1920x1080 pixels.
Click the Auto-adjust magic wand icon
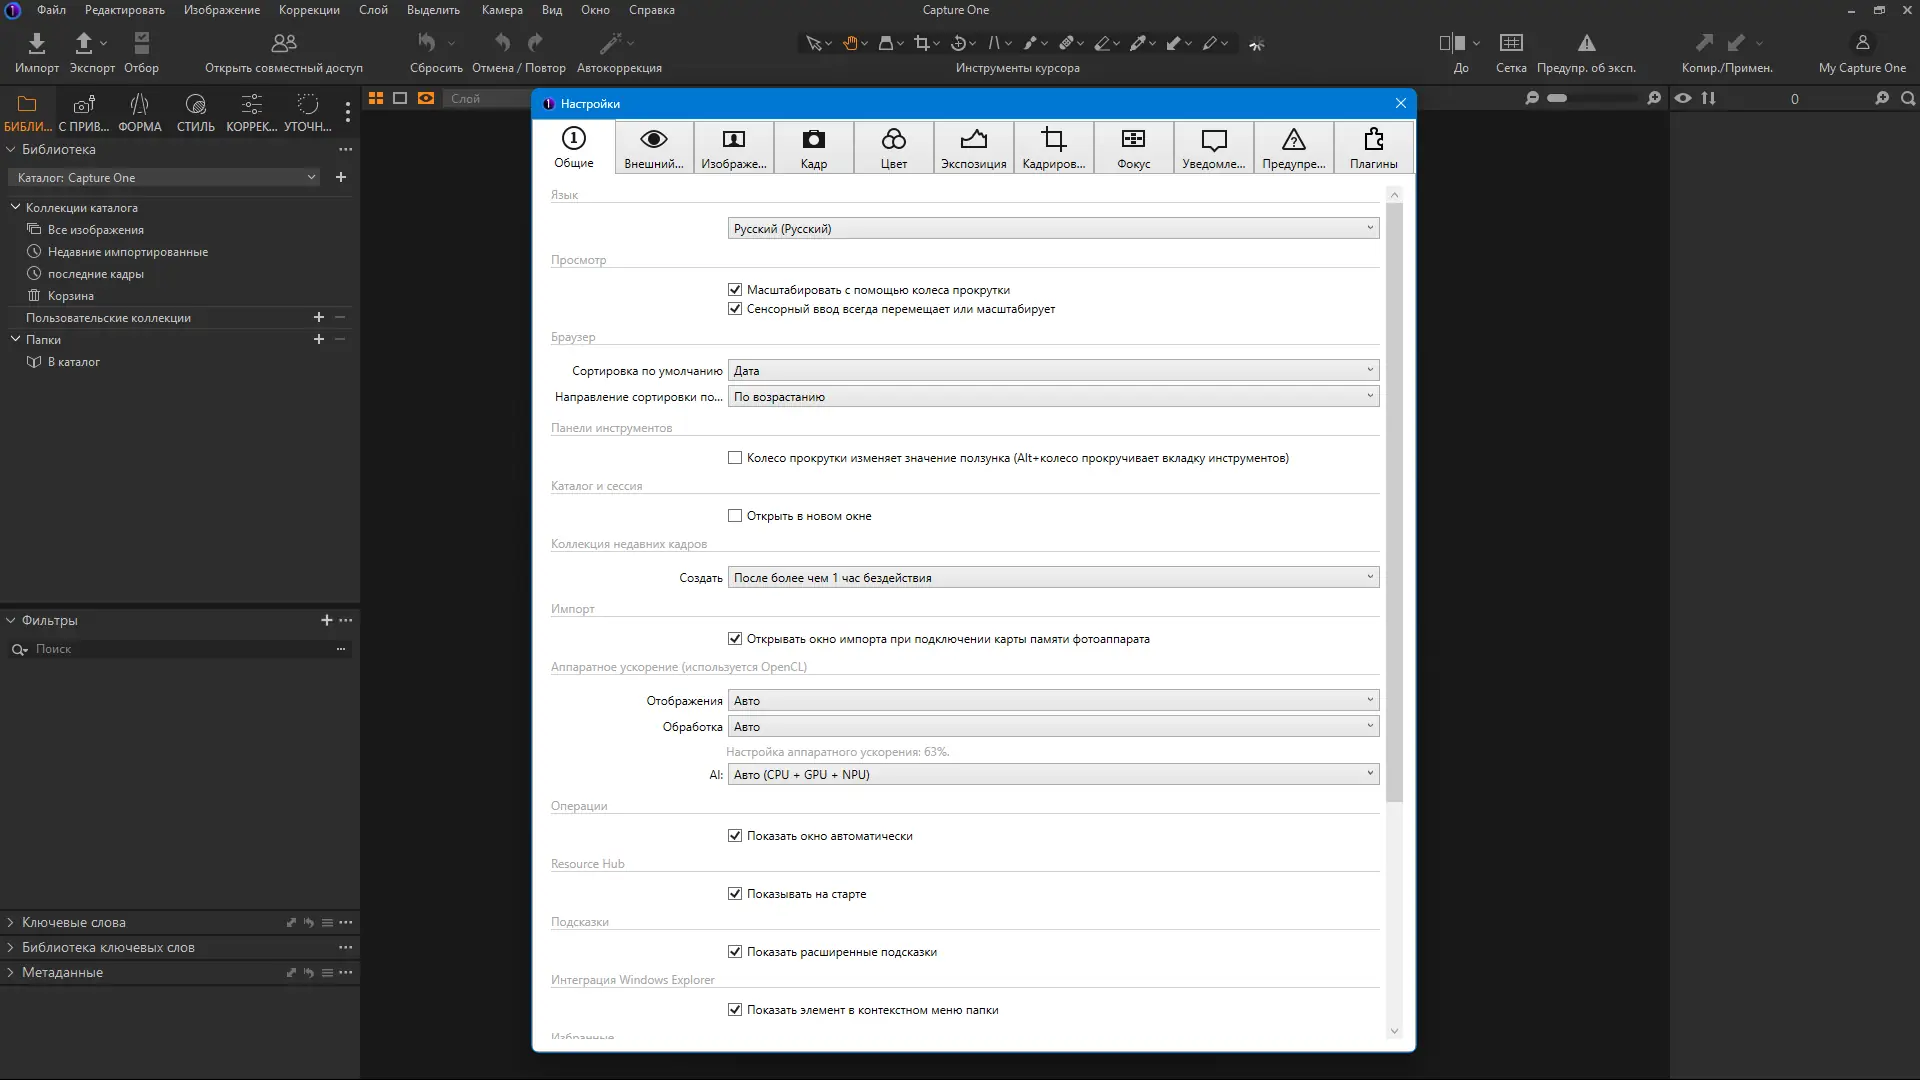[x=610, y=43]
